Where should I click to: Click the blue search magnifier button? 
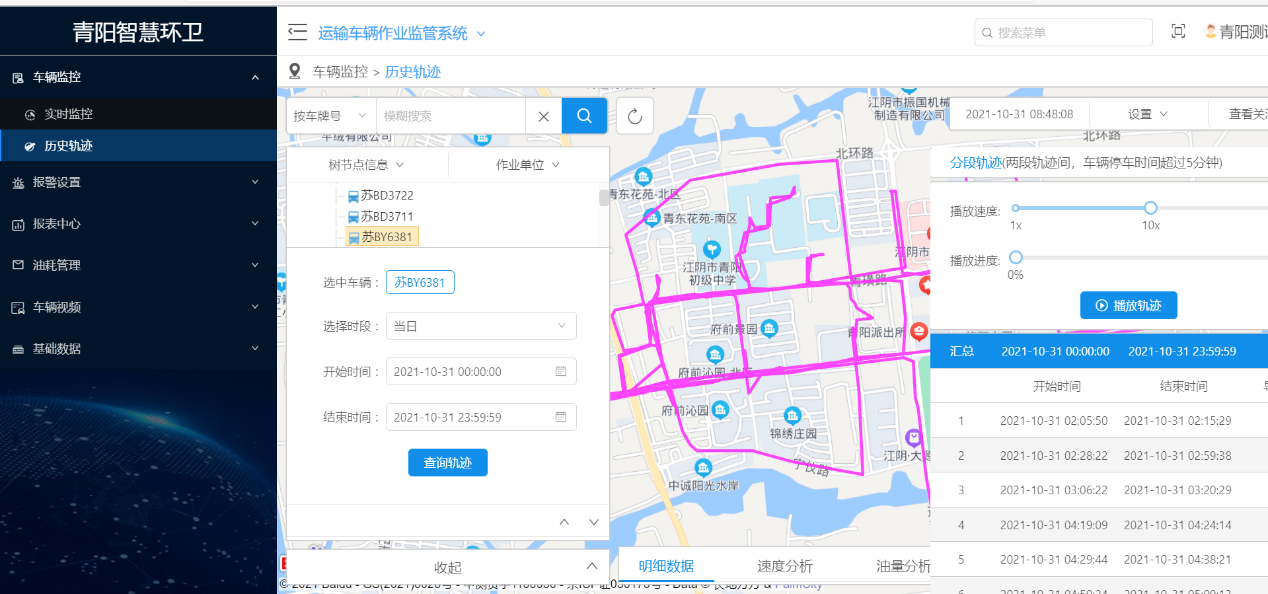click(584, 116)
